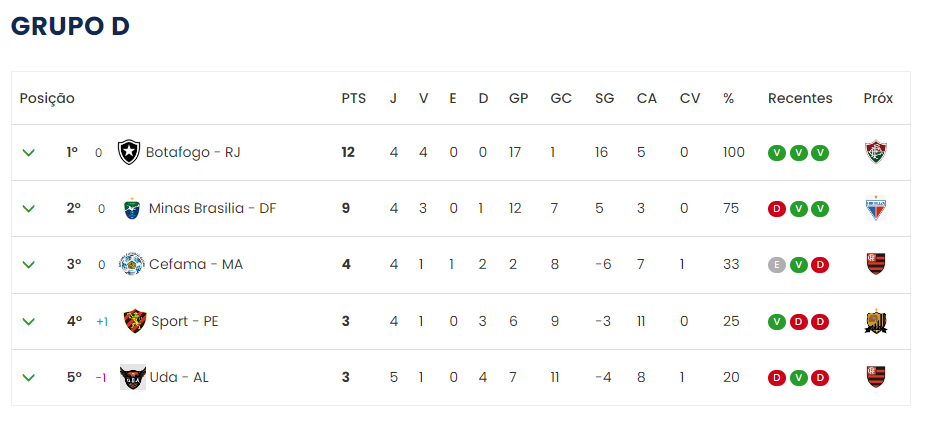The width and height of the screenshot is (927, 444).
Task: Open Sport's next opponent crest
Action: 876,321
